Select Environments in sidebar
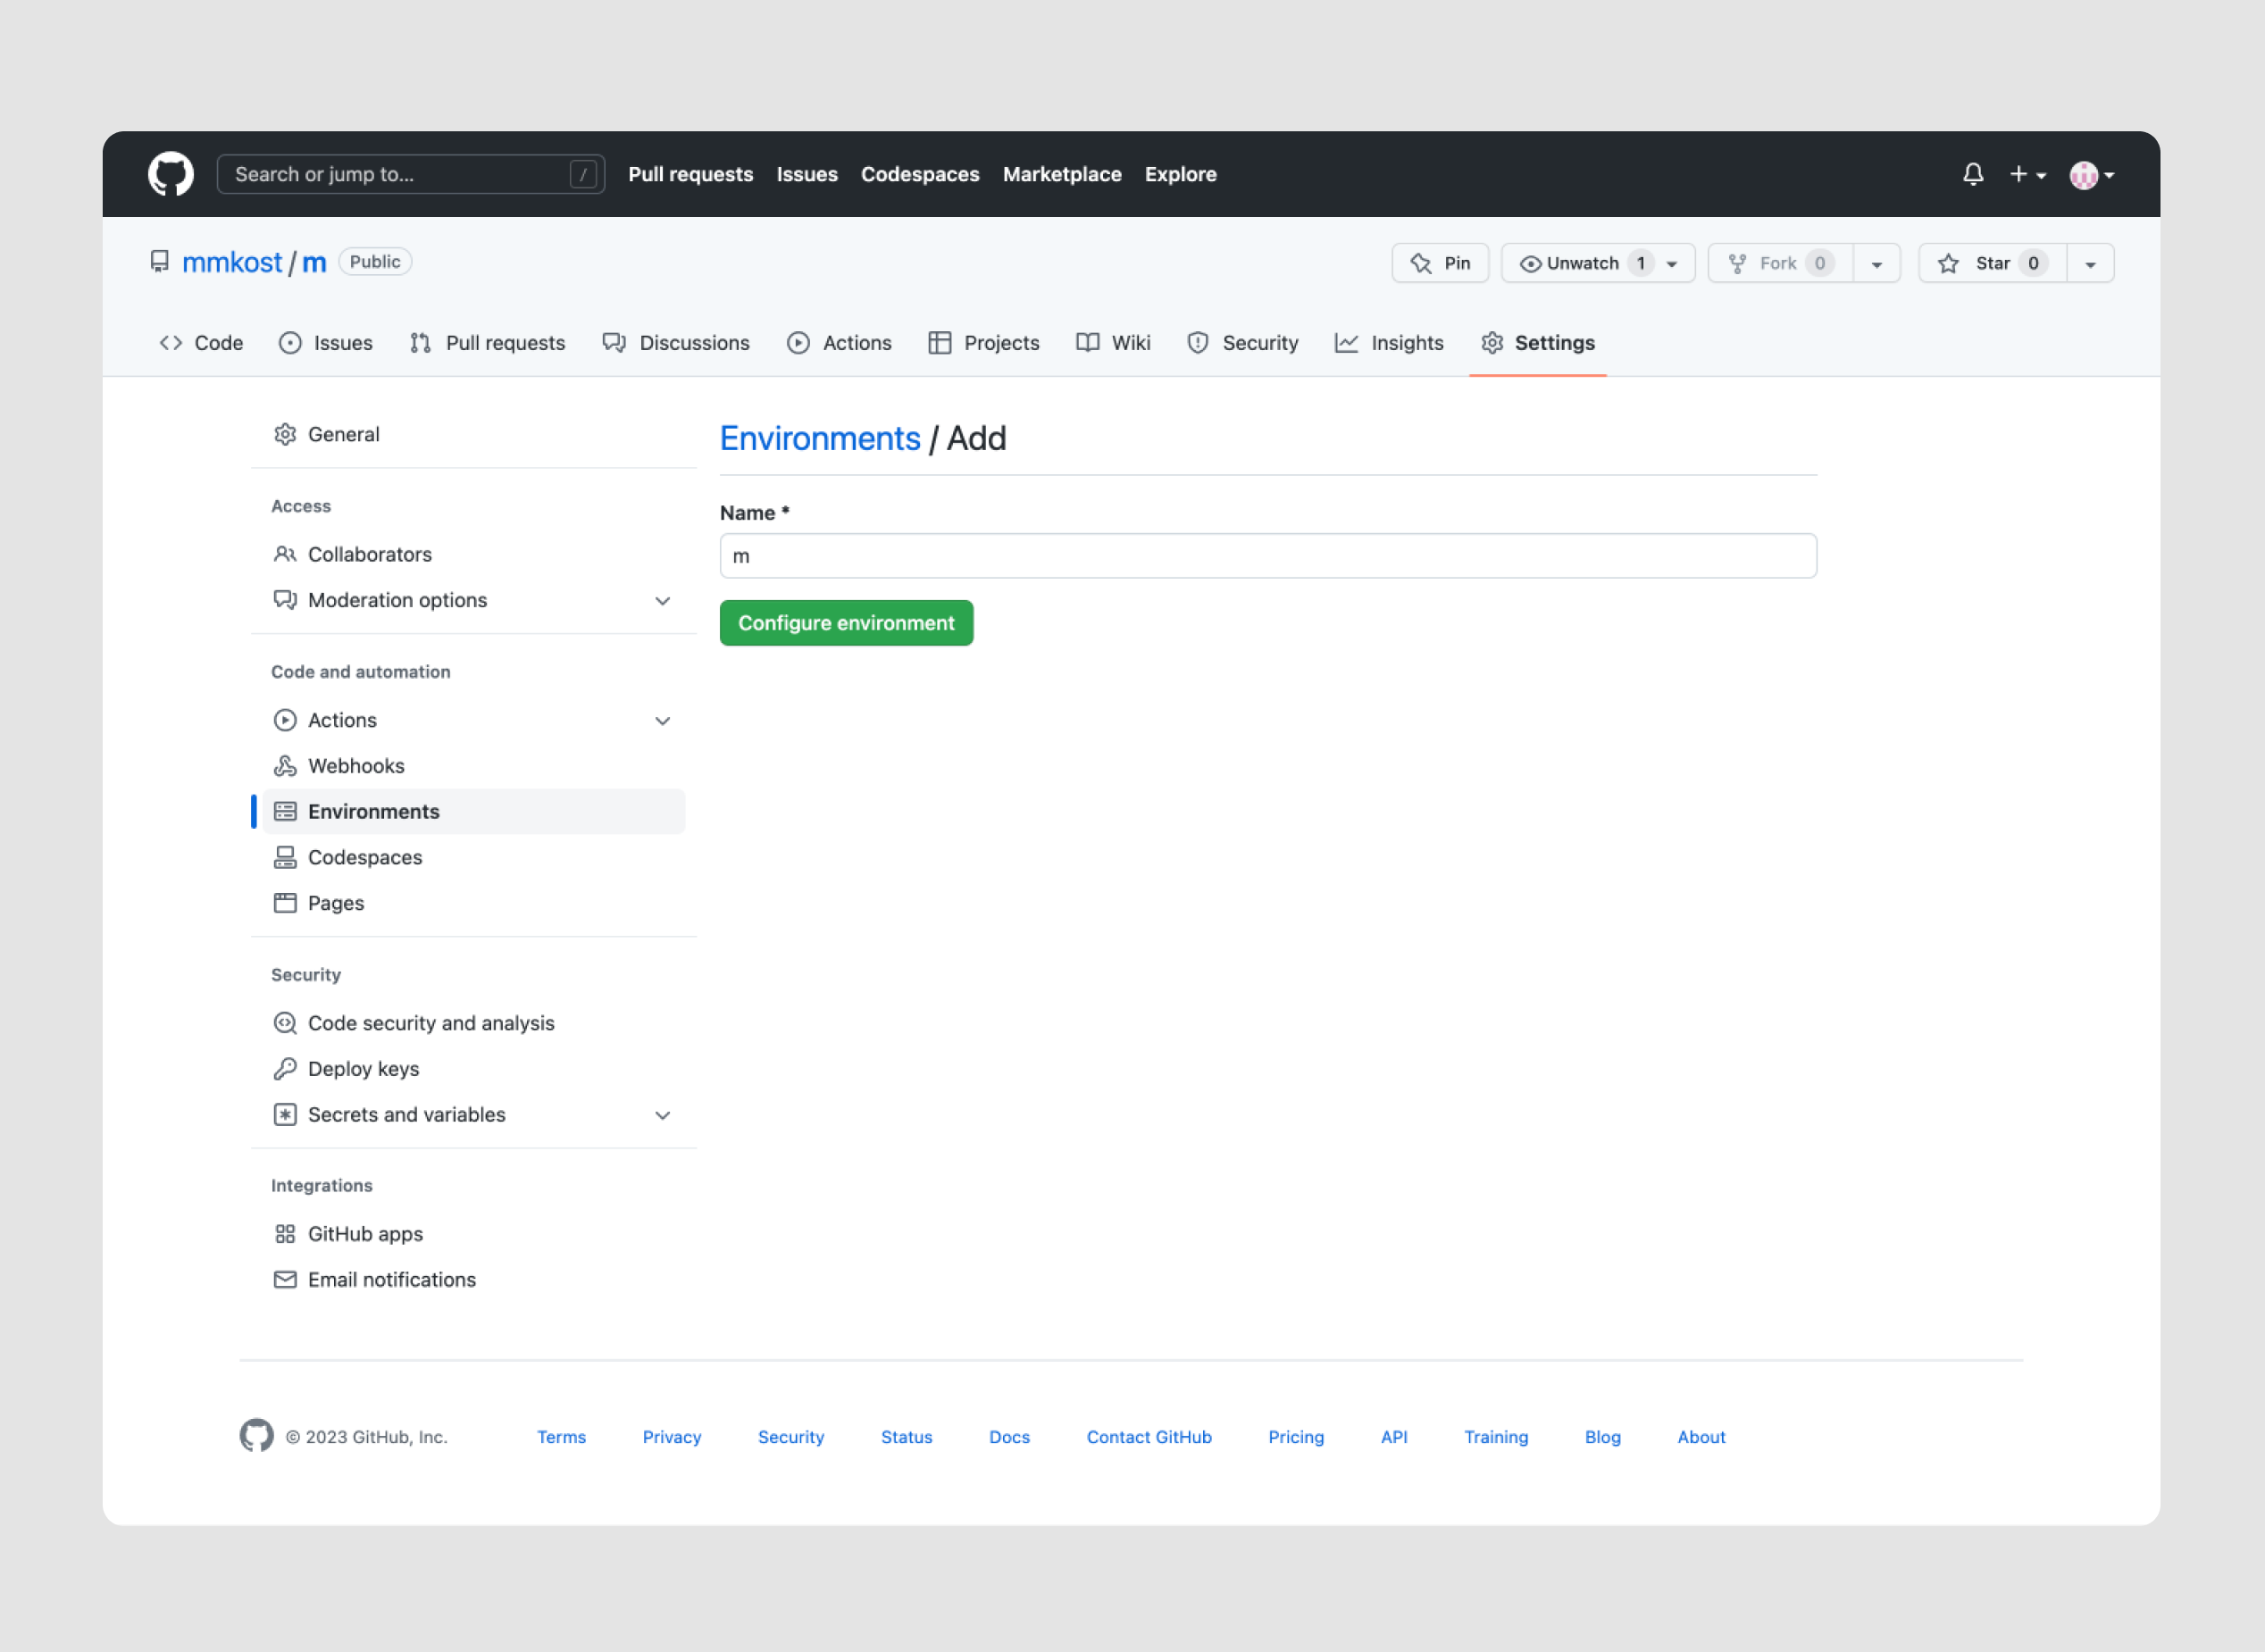 coord(474,811)
